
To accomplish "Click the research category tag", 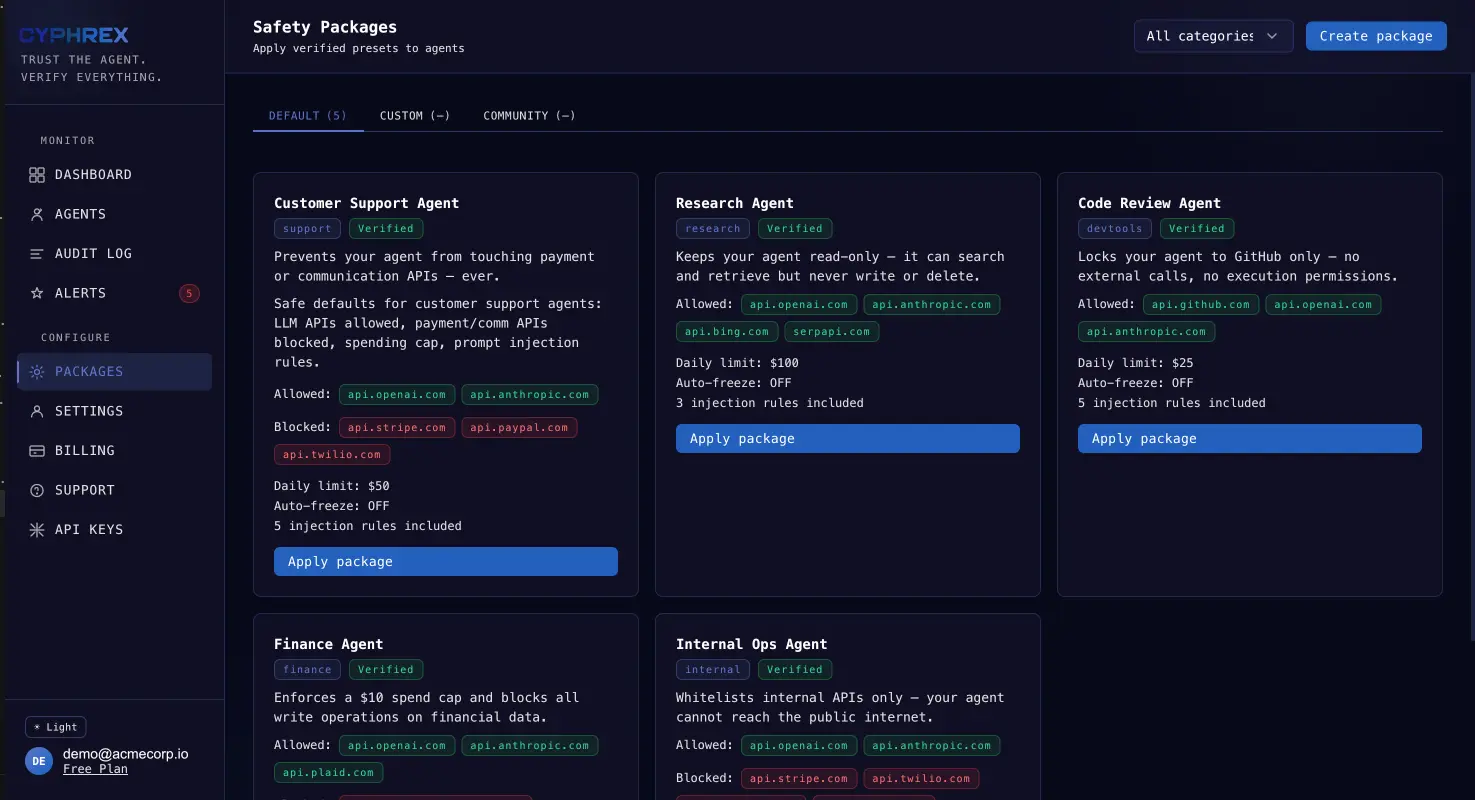I will click(713, 229).
